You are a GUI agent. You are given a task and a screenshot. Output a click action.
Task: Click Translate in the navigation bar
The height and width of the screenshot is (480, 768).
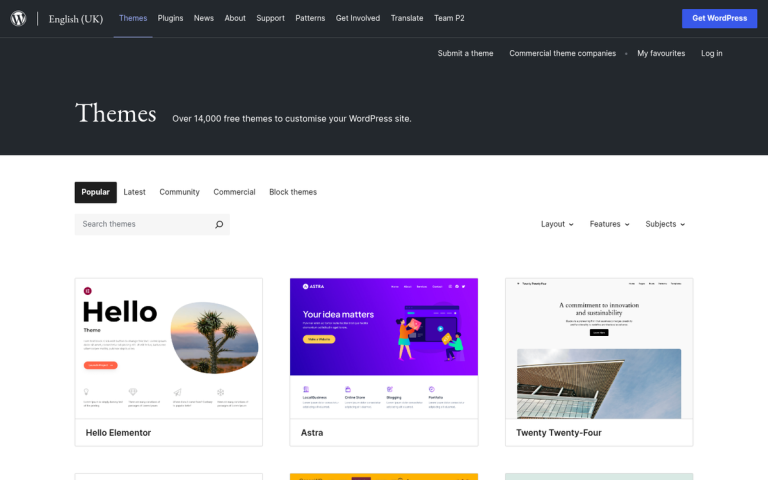click(407, 18)
